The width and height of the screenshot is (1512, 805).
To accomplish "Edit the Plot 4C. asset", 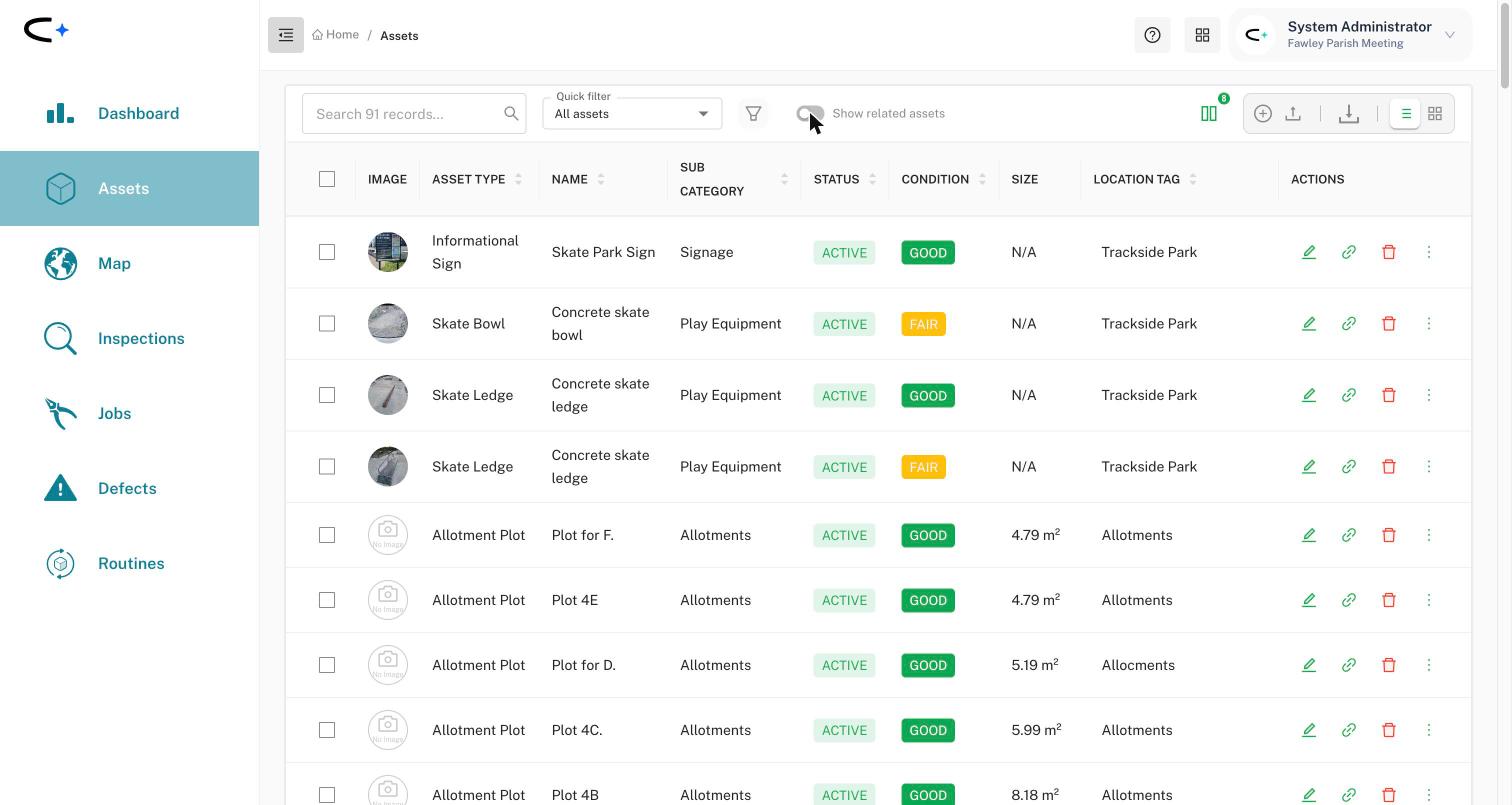I will coord(1309,730).
